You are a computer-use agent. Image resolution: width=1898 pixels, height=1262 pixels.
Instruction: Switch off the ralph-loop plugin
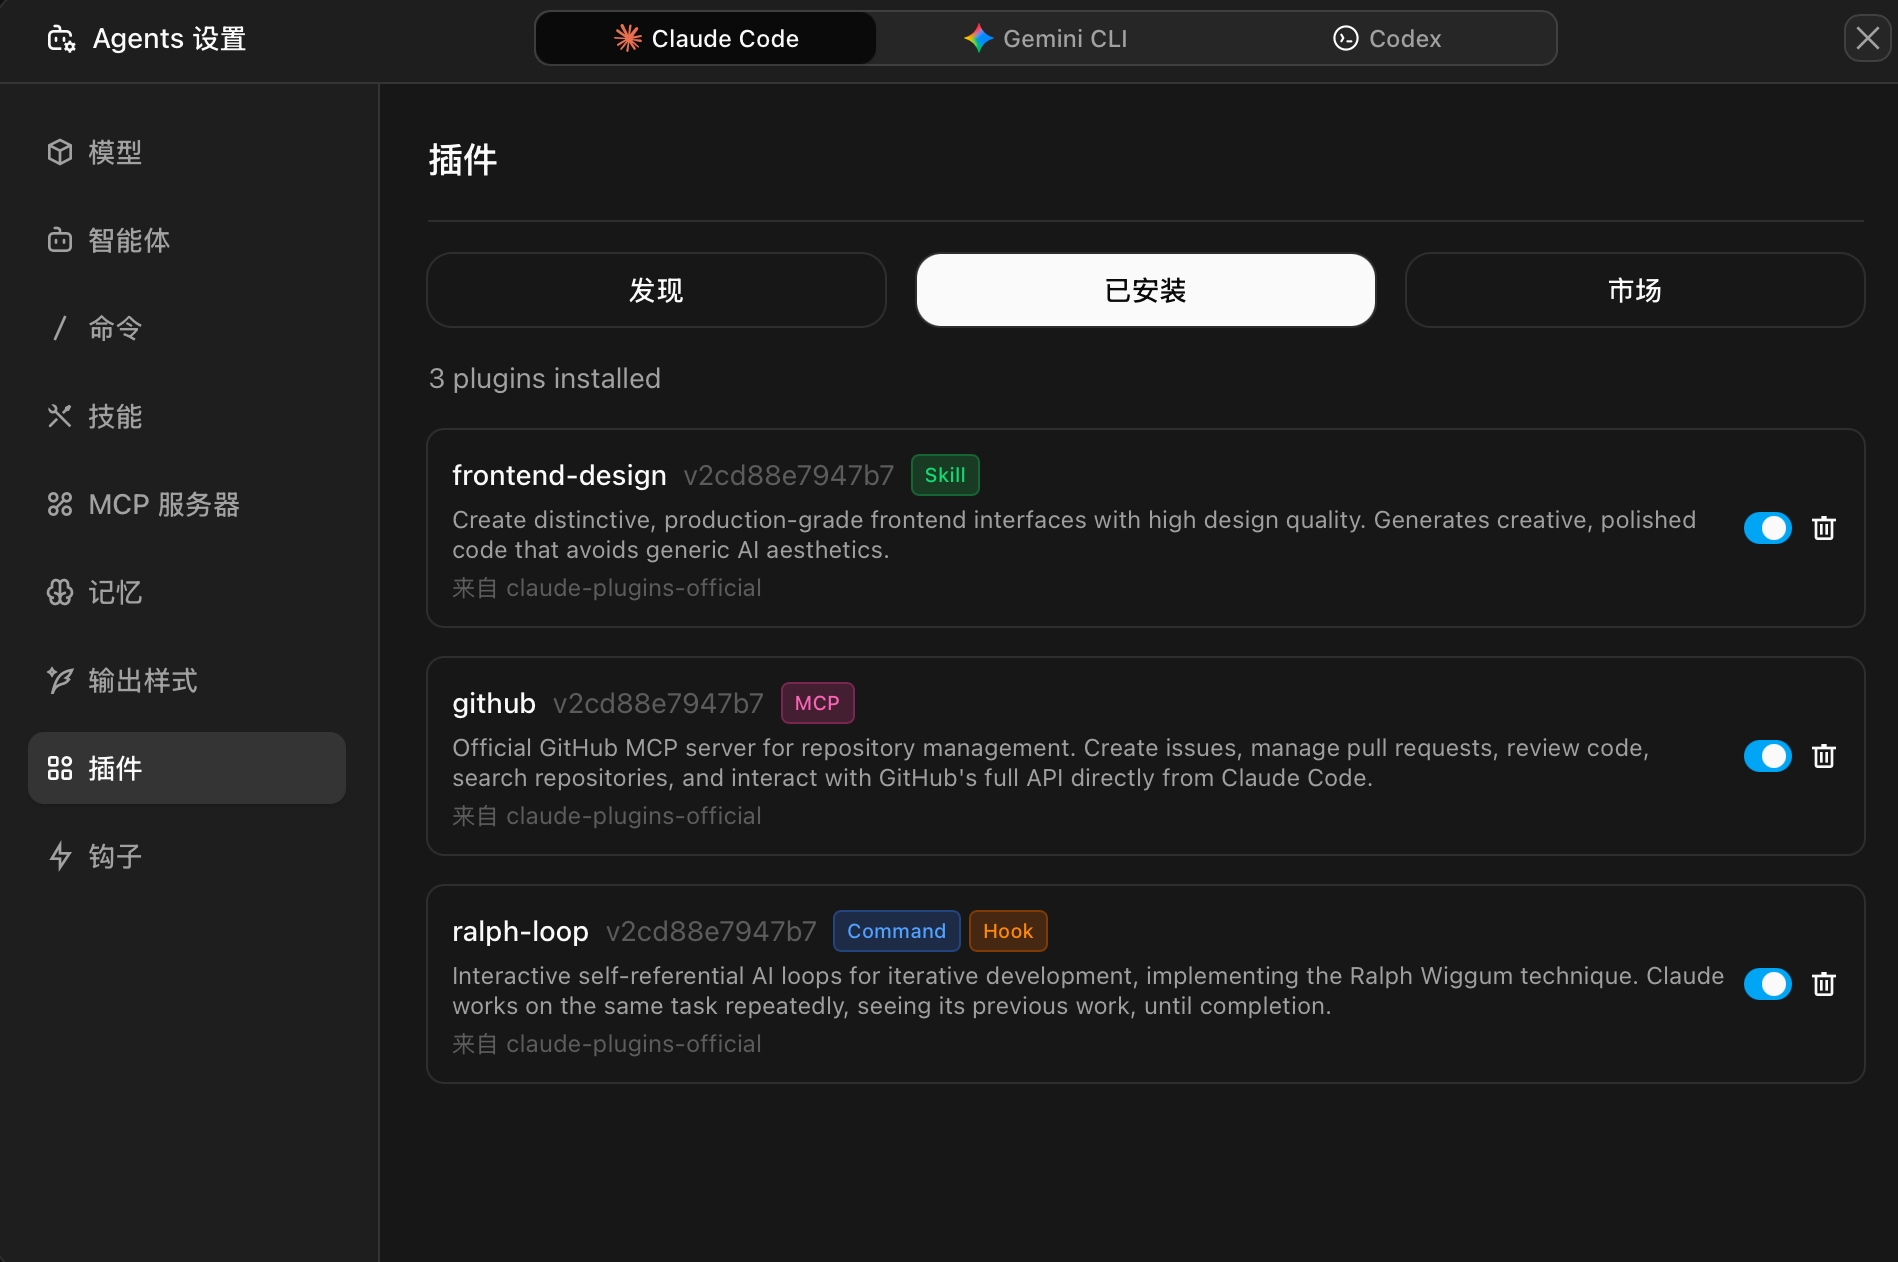pyautogui.click(x=1767, y=984)
